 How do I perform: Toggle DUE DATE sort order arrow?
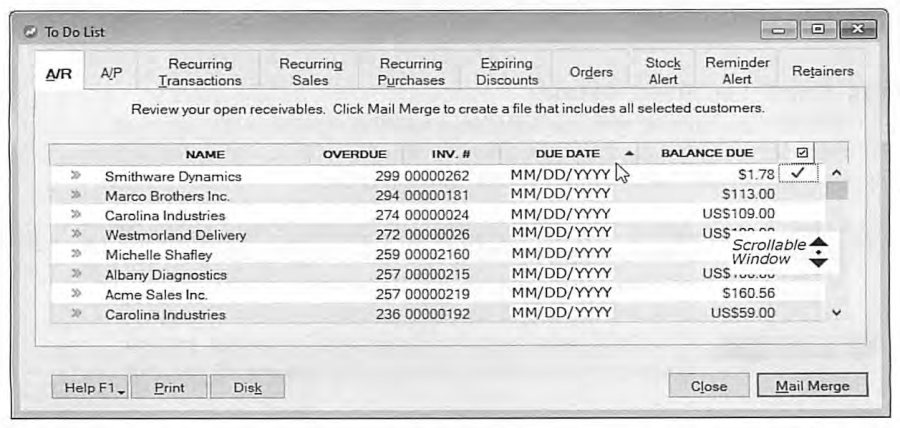click(x=630, y=153)
